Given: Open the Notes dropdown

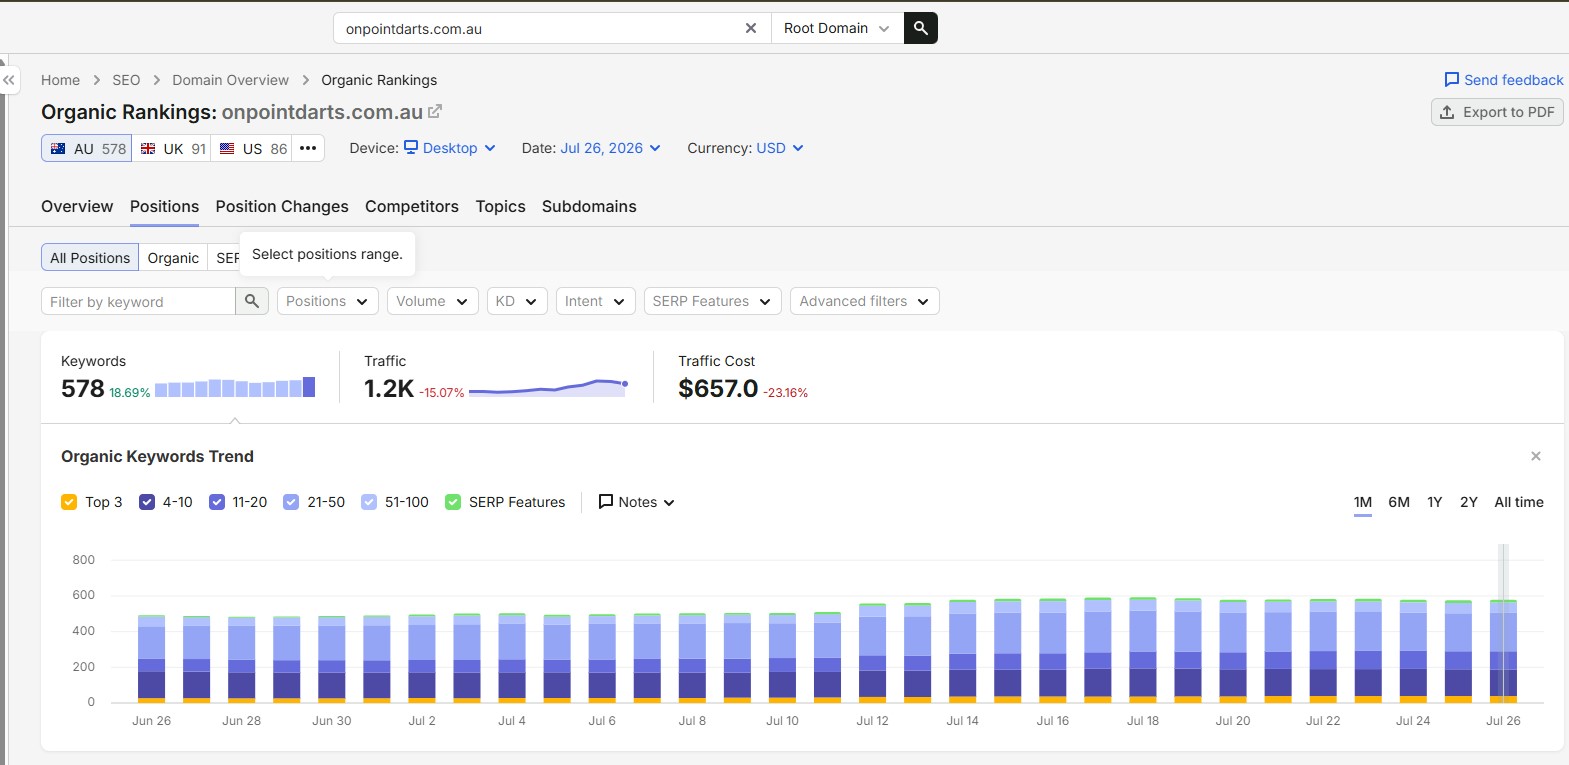Looking at the screenshot, I should [636, 502].
